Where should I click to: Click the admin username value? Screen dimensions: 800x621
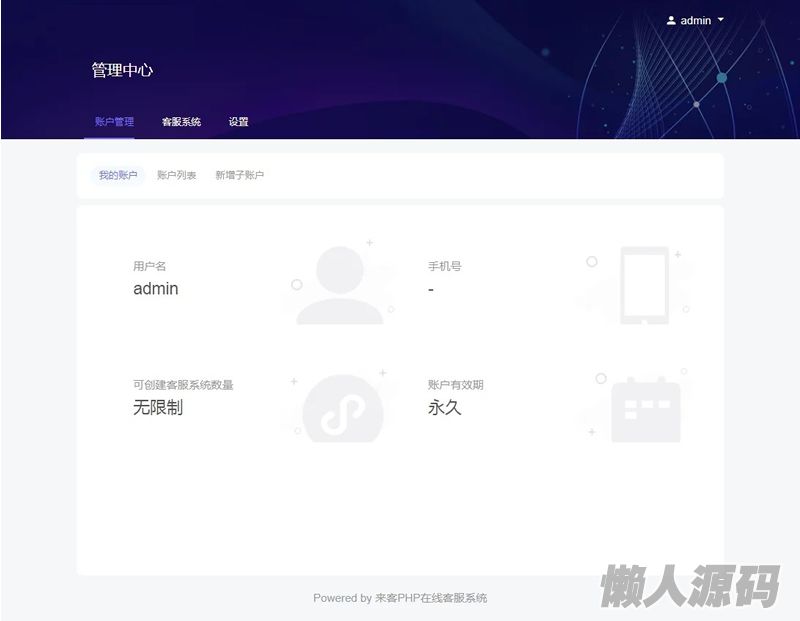point(156,289)
